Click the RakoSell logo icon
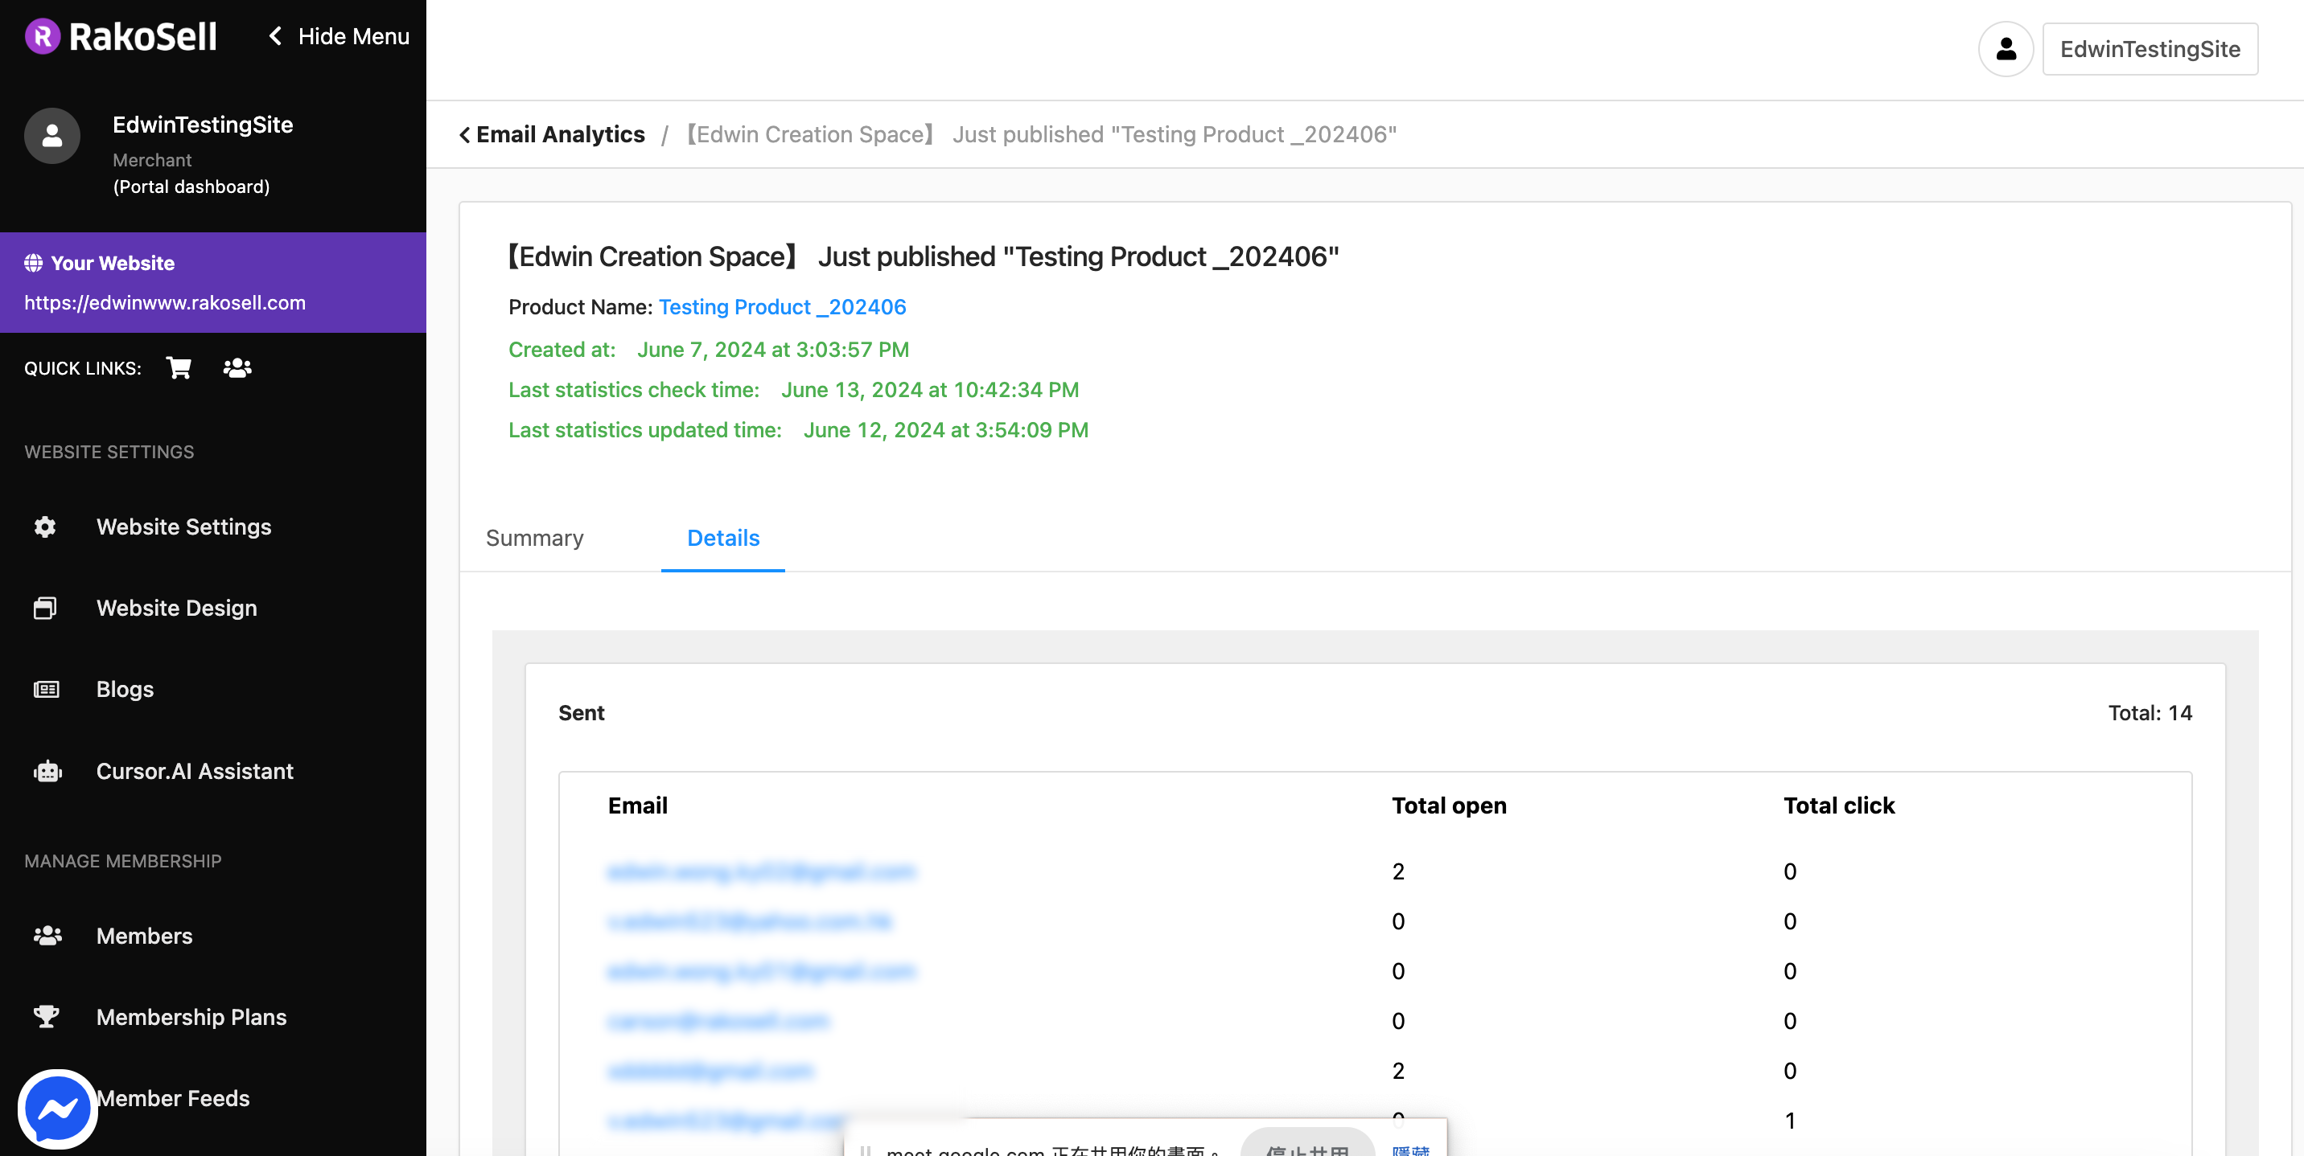The height and width of the screenshot is (1156, 2304). [x=42, y=37]
